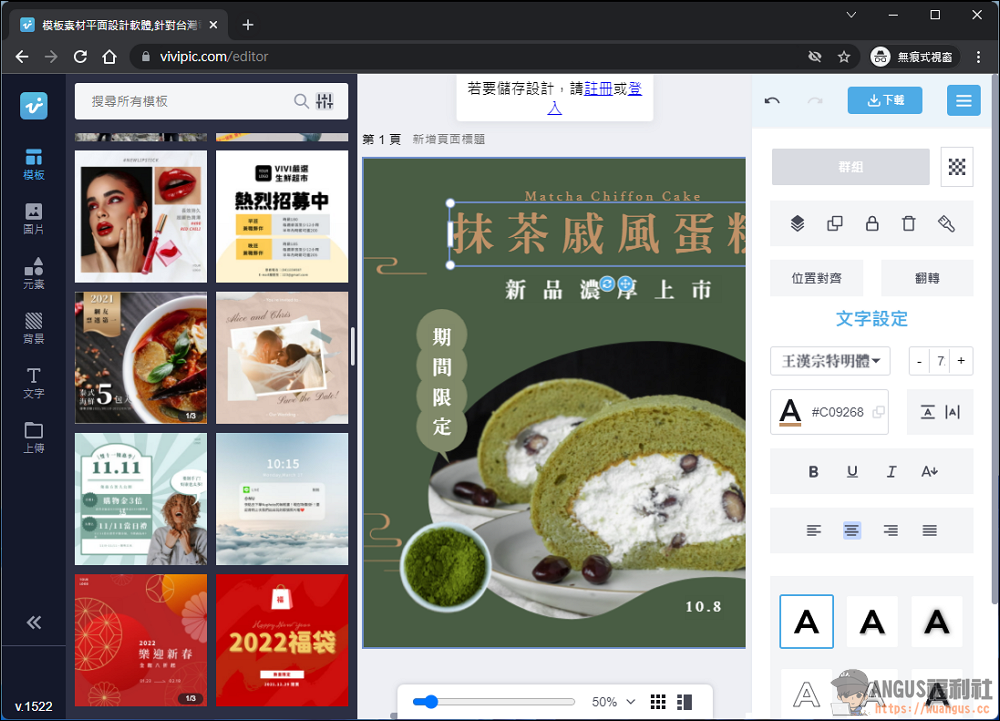
Task: Click the font size value field
Action: [940, 361]
